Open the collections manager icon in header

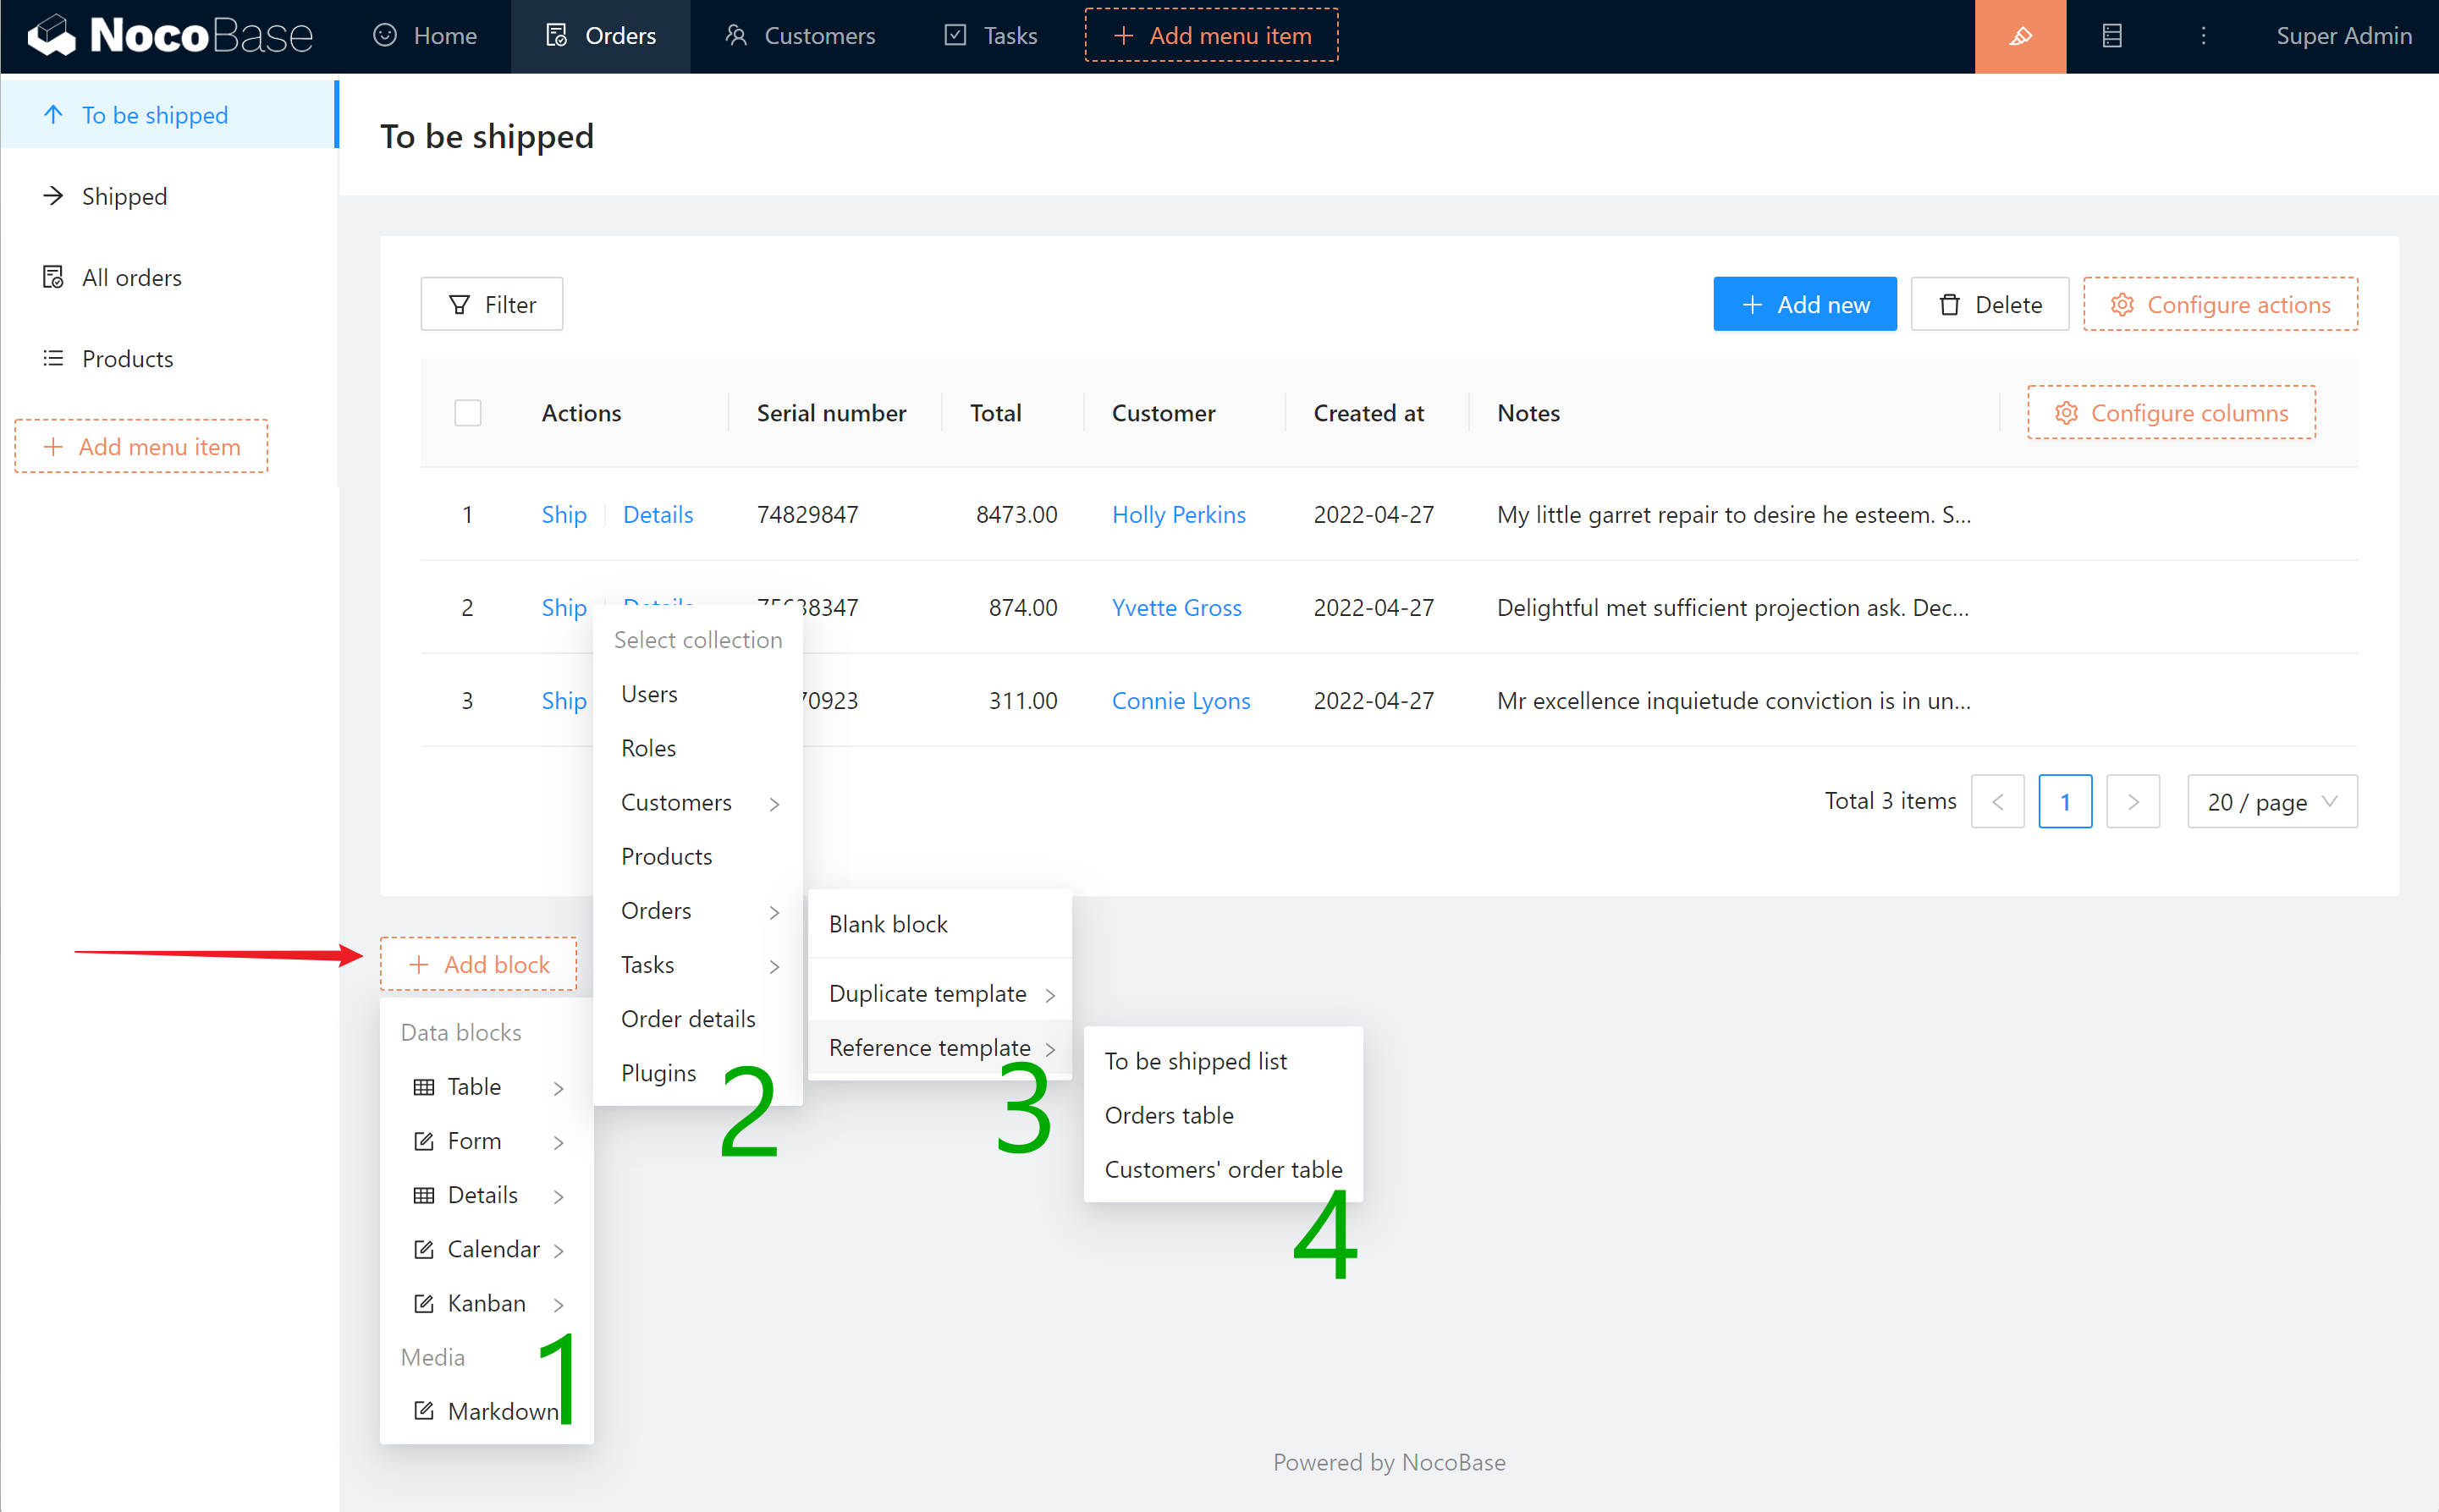[2111, 36]
